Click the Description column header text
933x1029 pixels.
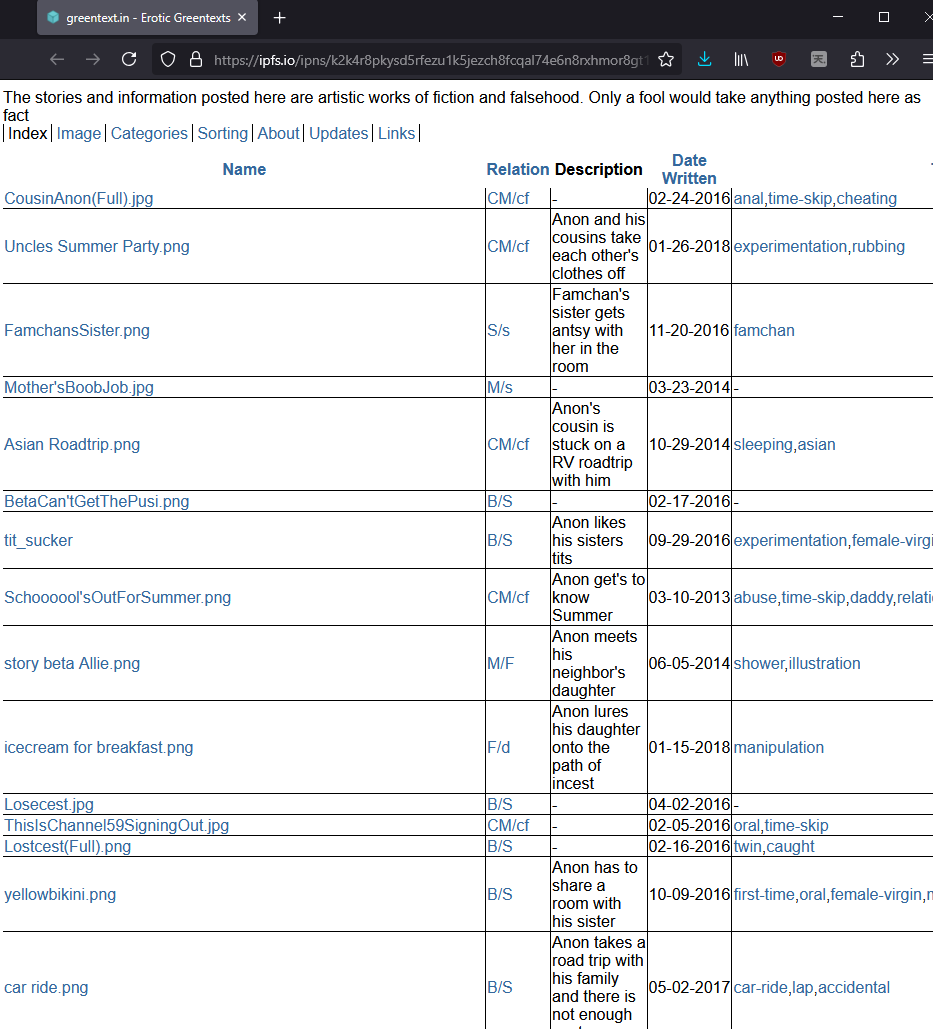598,169
